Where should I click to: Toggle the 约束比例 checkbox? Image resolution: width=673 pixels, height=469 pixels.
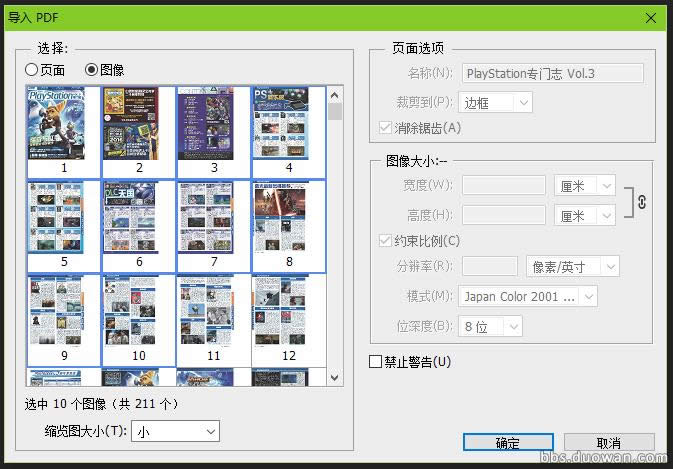(386, 241)
